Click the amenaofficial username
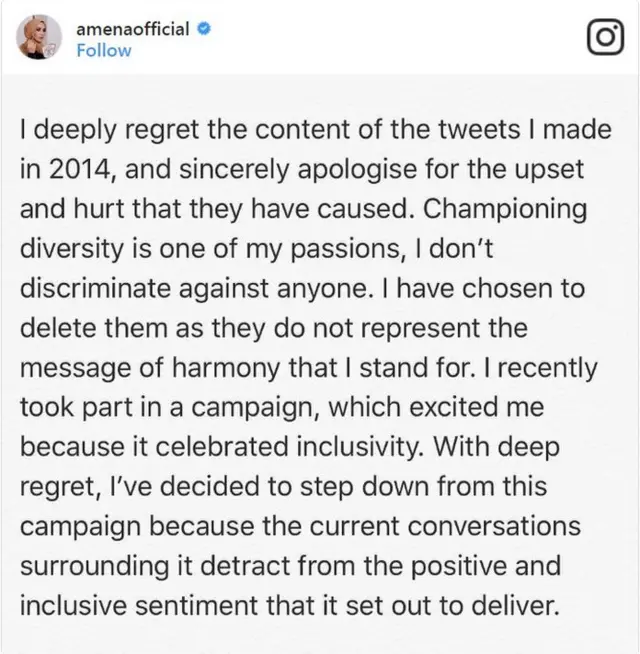 point(133,29)
